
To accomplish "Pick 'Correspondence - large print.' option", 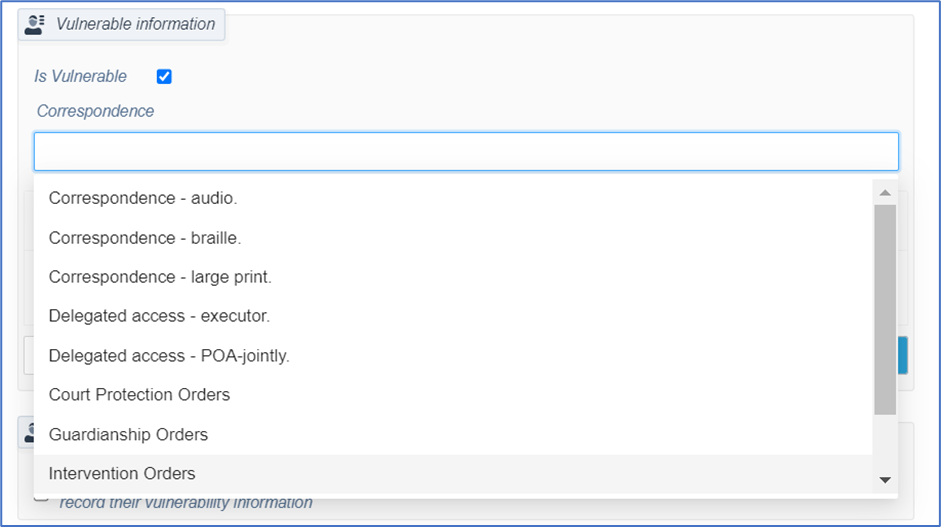I will point(160,276).
